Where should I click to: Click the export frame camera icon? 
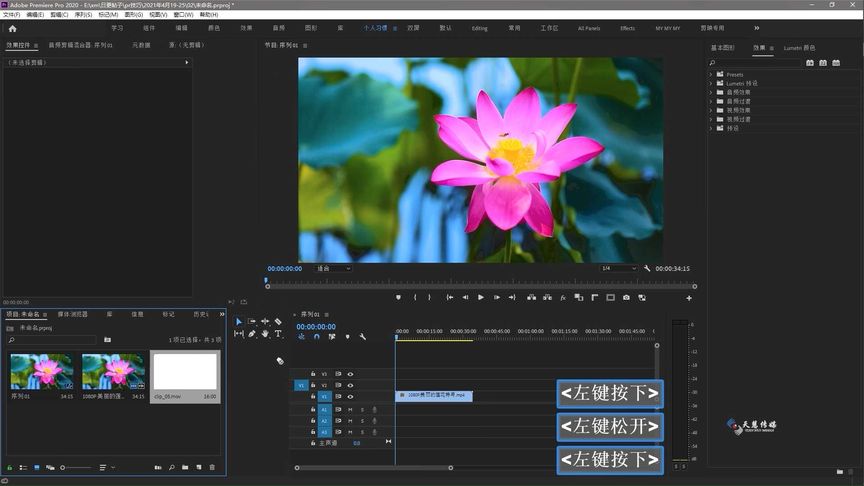click(626, 297)
